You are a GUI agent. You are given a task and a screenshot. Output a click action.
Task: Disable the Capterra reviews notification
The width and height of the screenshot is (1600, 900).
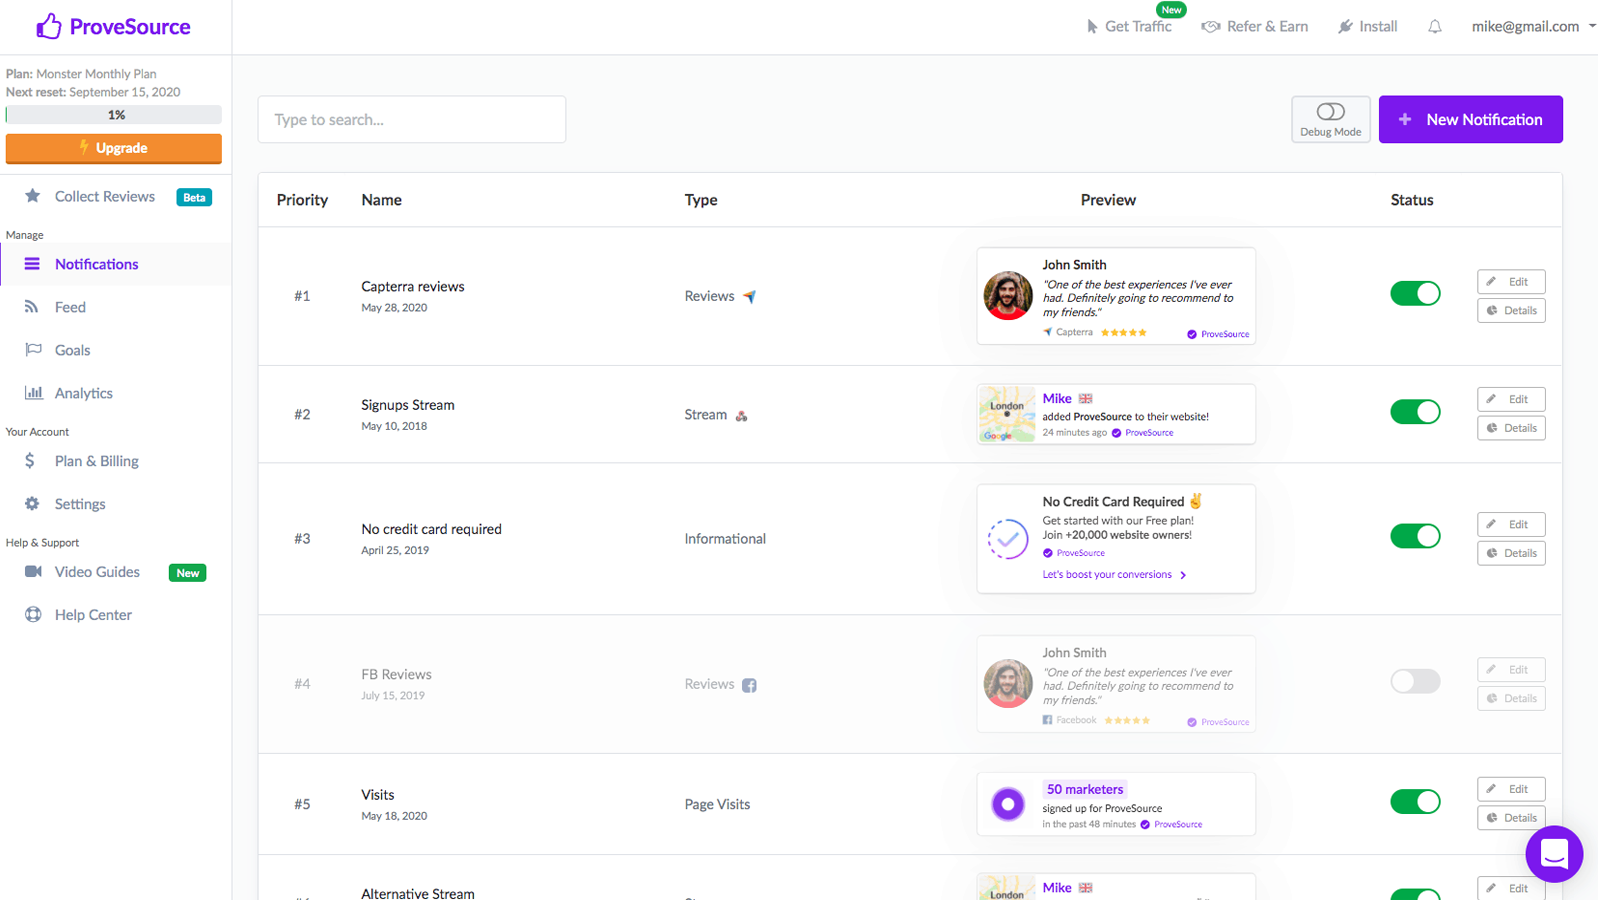1415,294
